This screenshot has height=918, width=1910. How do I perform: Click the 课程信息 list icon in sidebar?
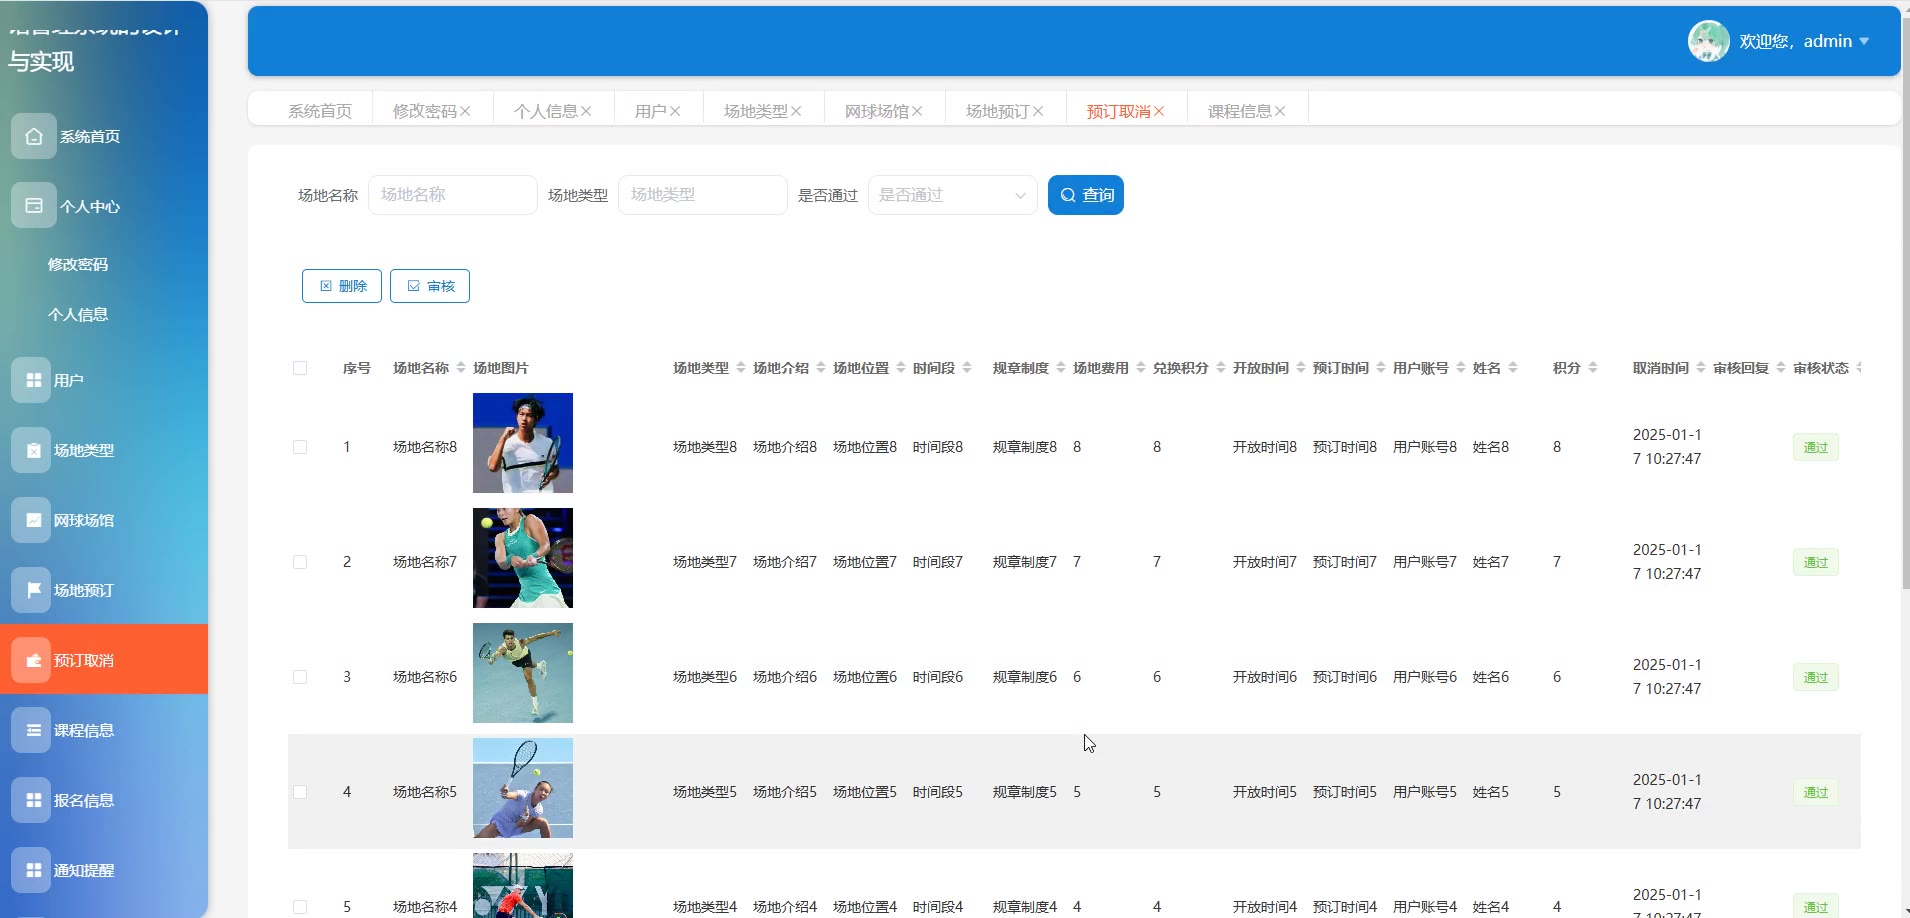(33, 730)
